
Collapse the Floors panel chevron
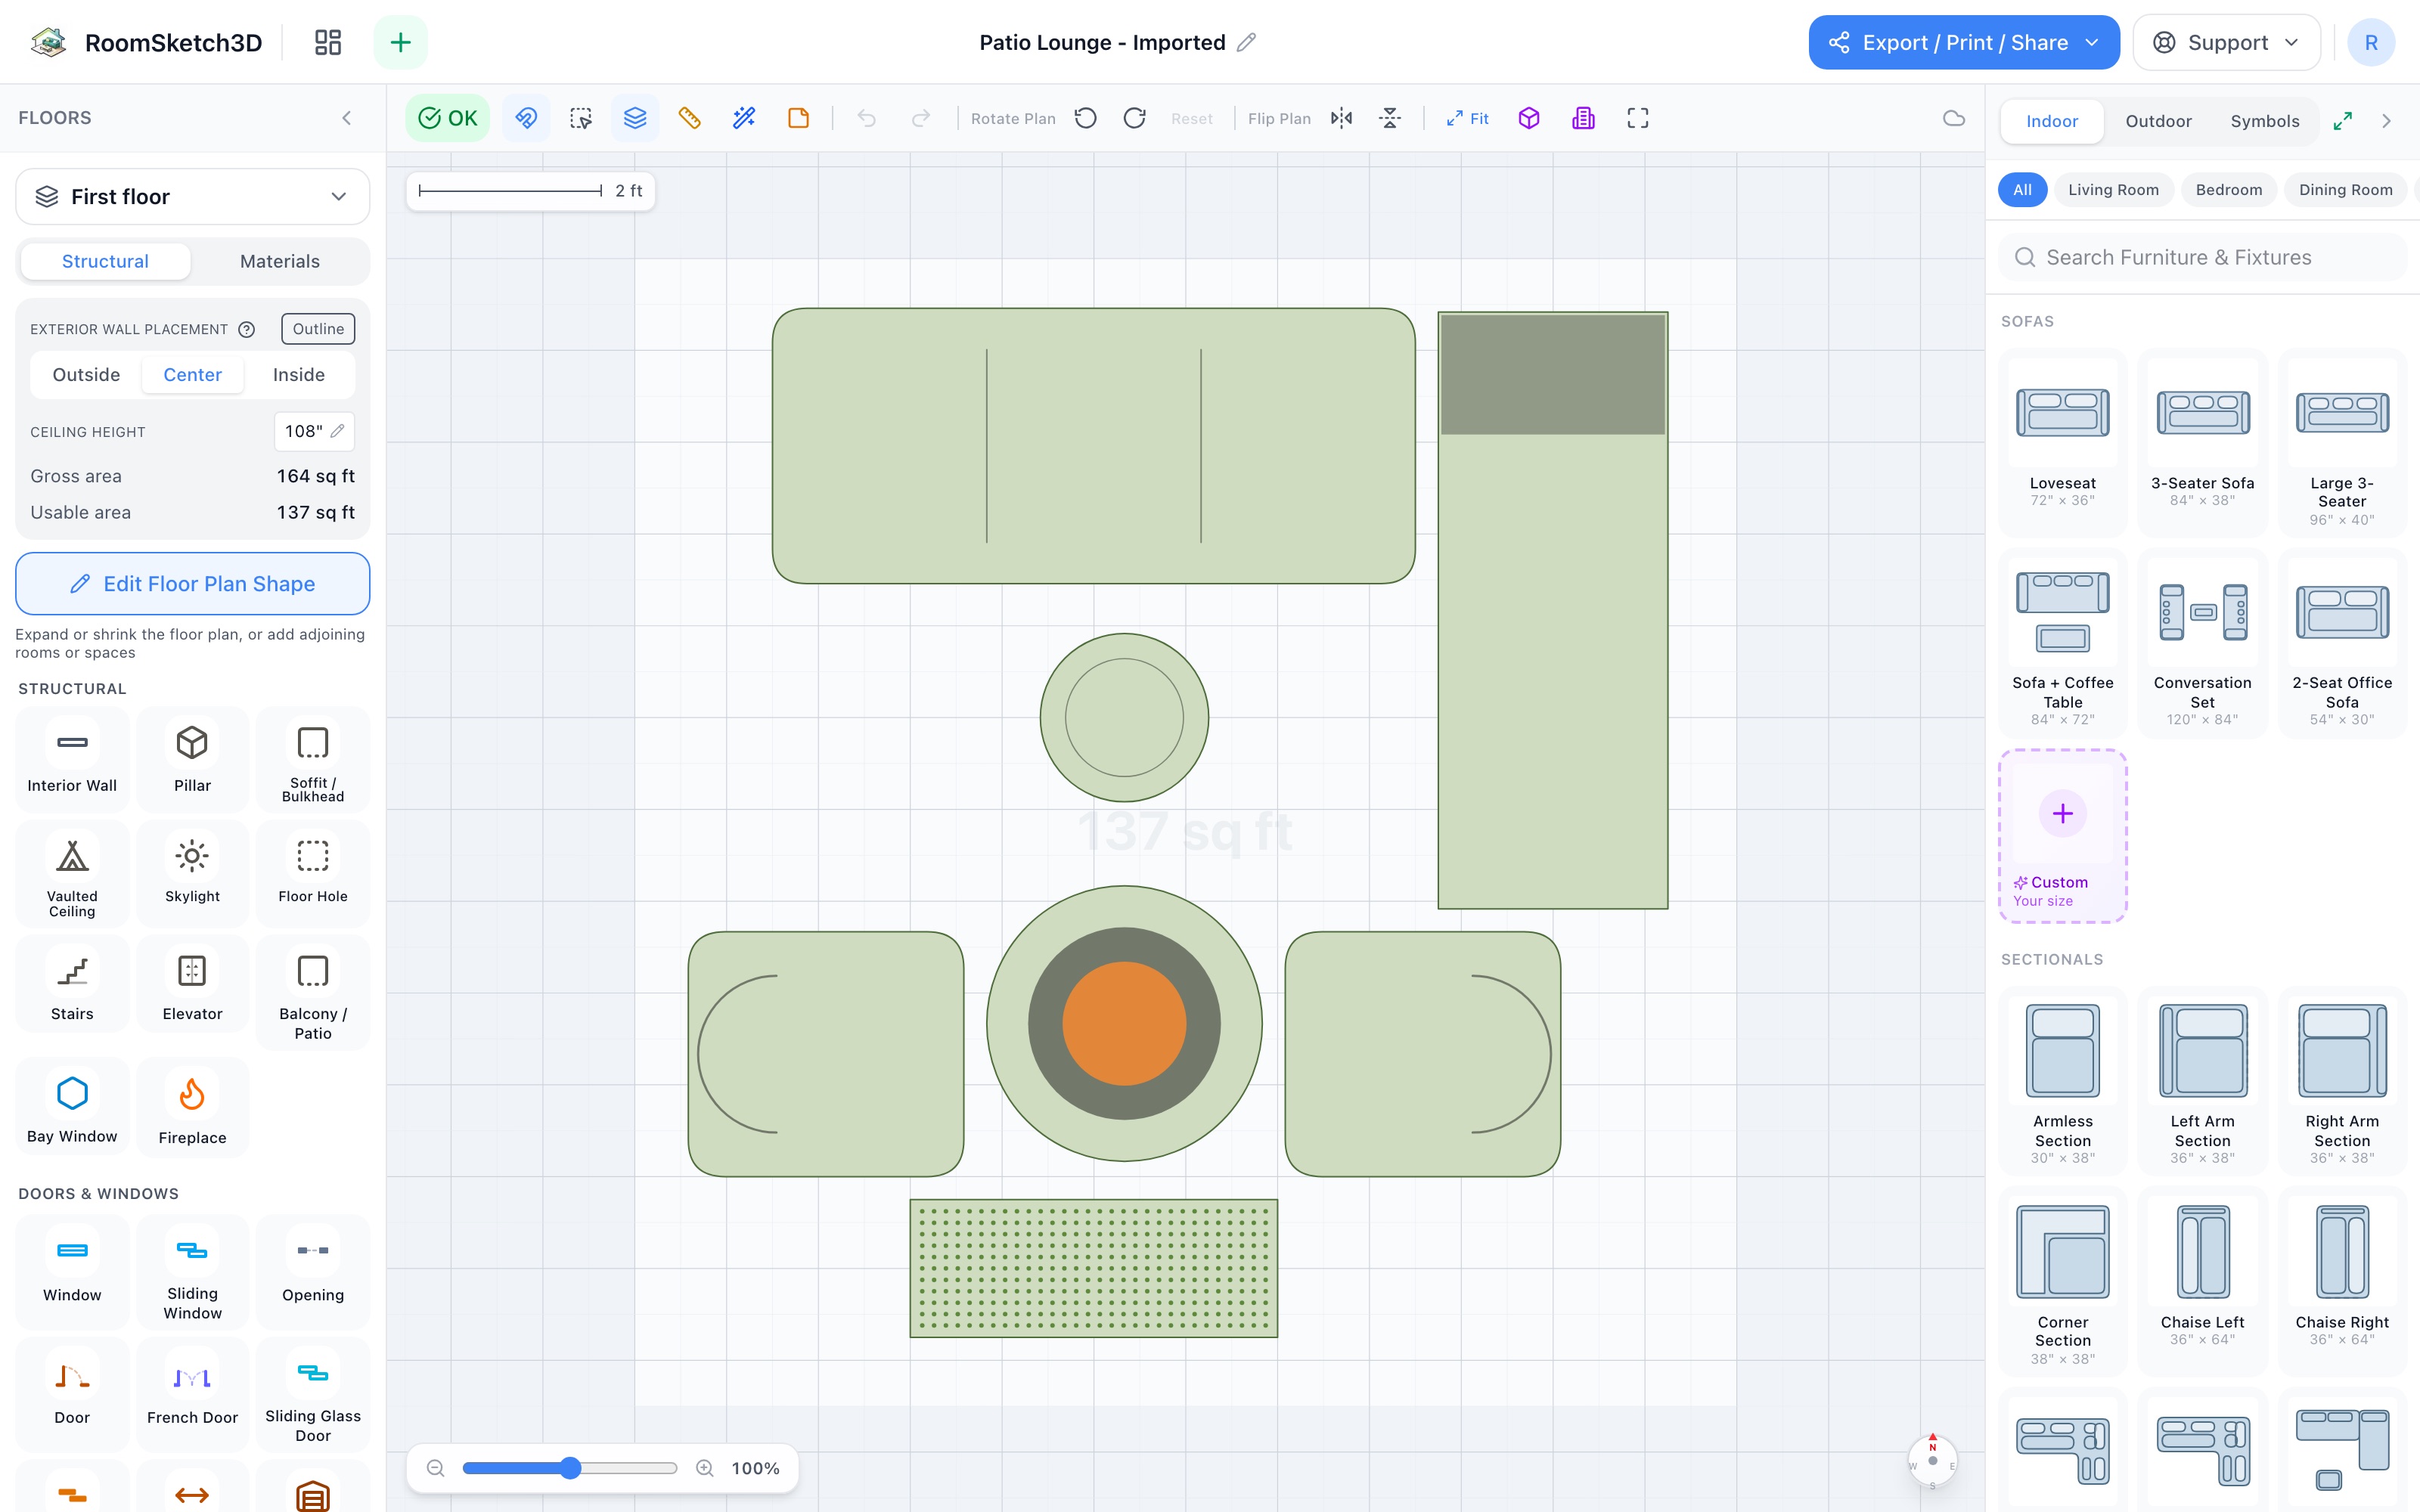pyautogui.click(x=347, y=118)
